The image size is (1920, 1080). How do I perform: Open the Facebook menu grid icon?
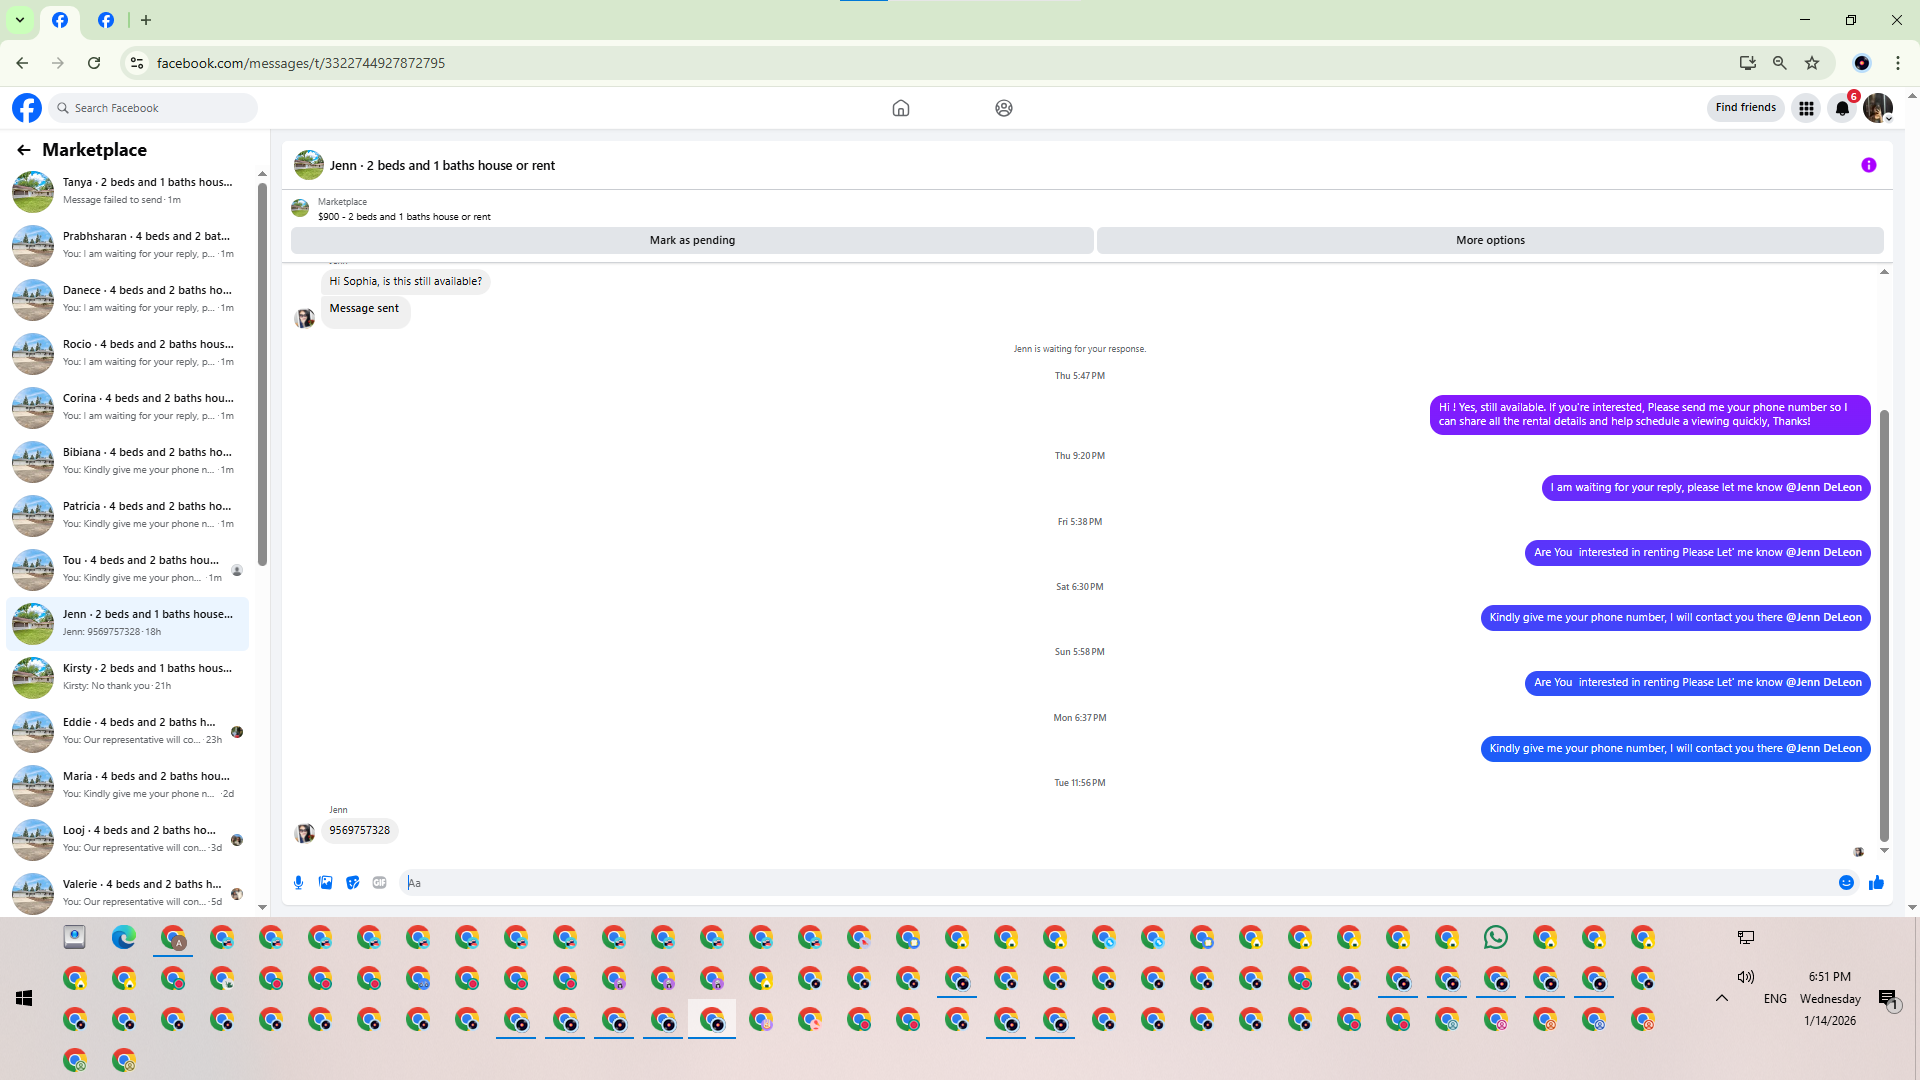(x=1806, y=108)
